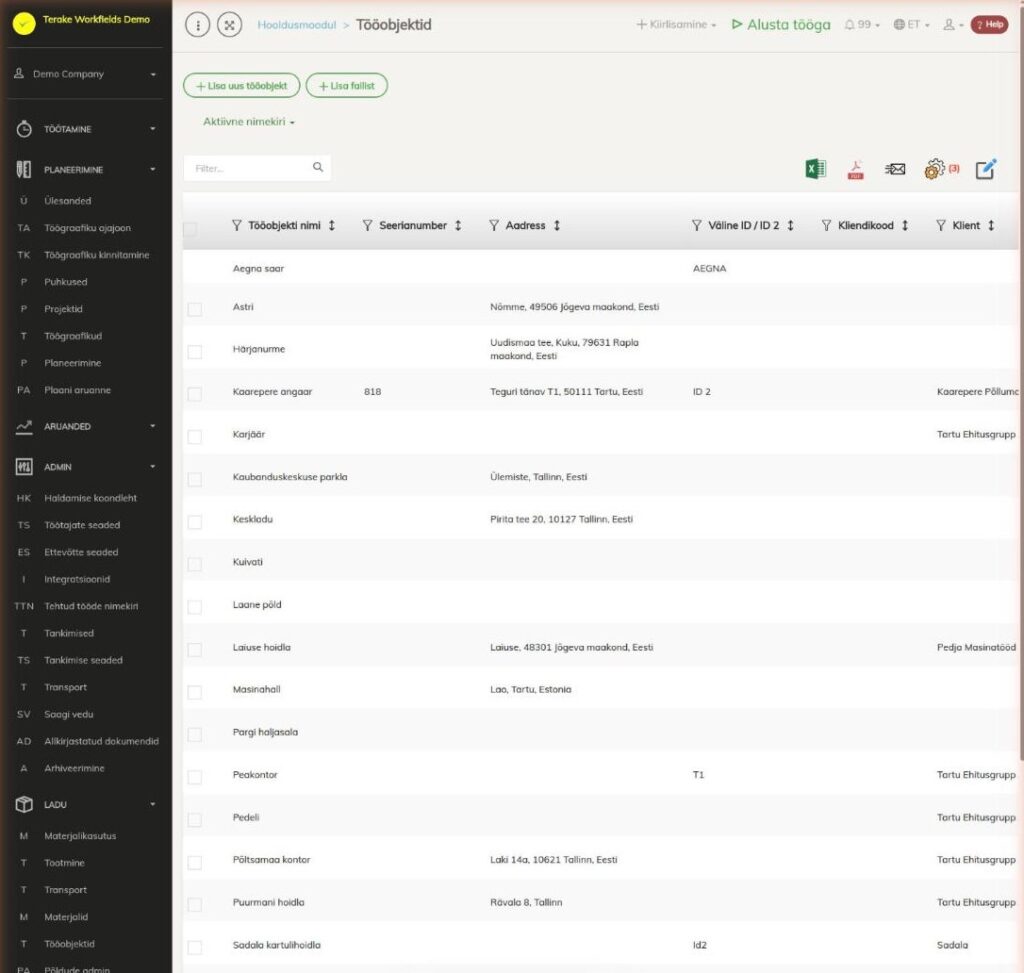The image size is (1024, 973).
Task: Filter the Klient column
Action: coord(940,225)
